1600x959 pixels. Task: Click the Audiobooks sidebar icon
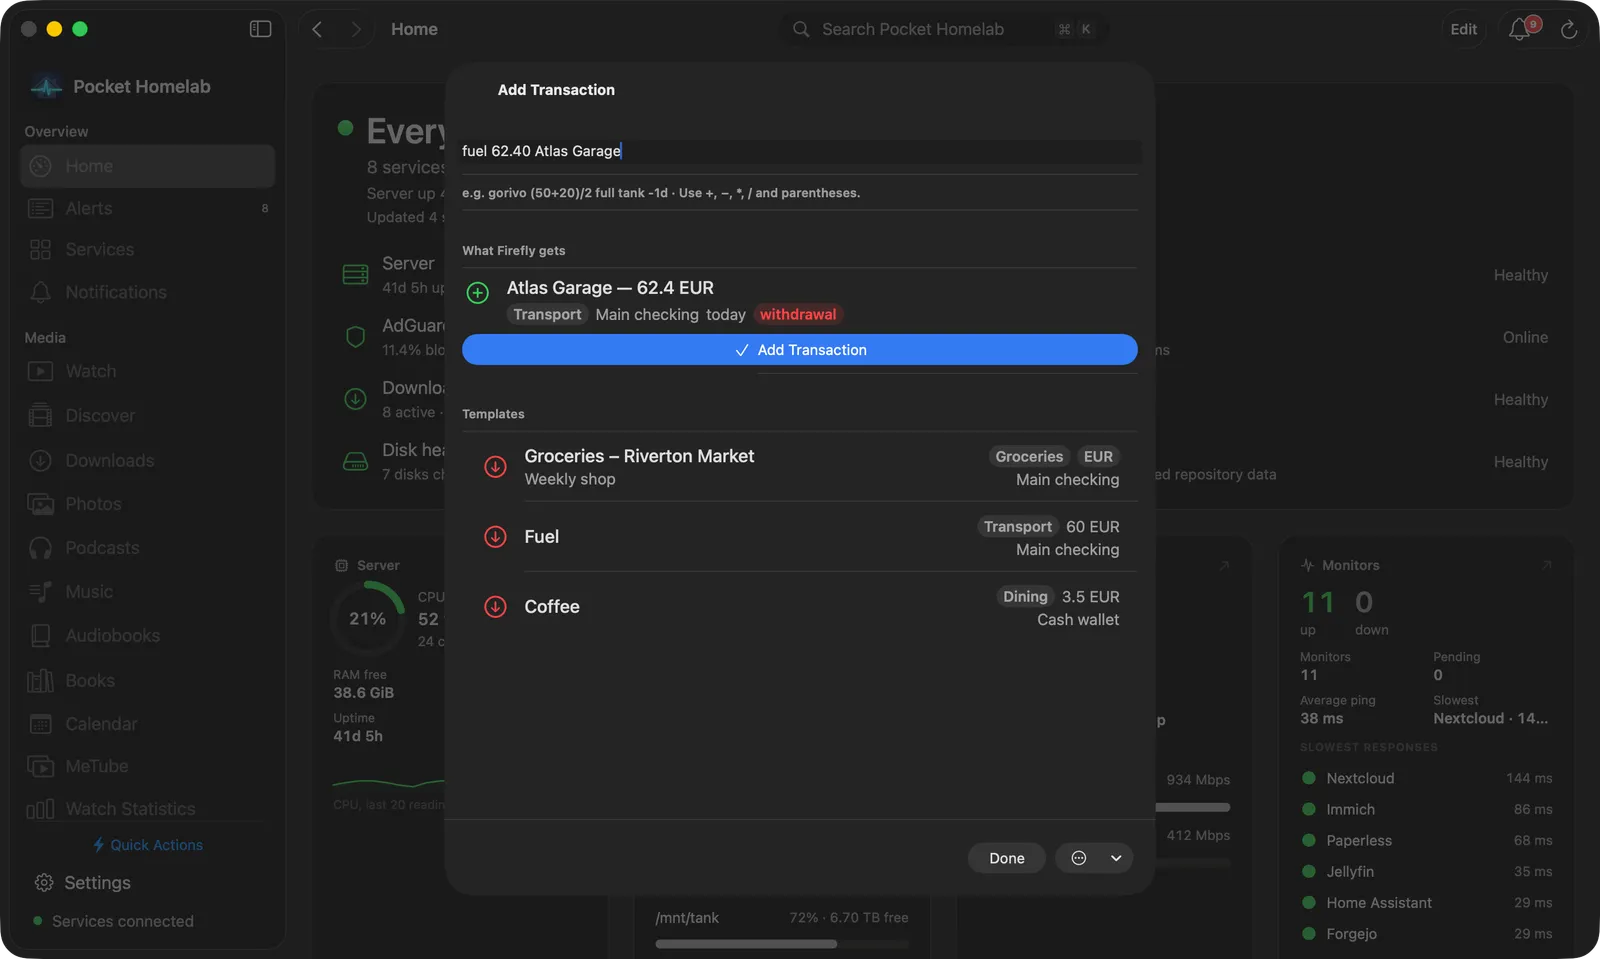tap(40, 636)
